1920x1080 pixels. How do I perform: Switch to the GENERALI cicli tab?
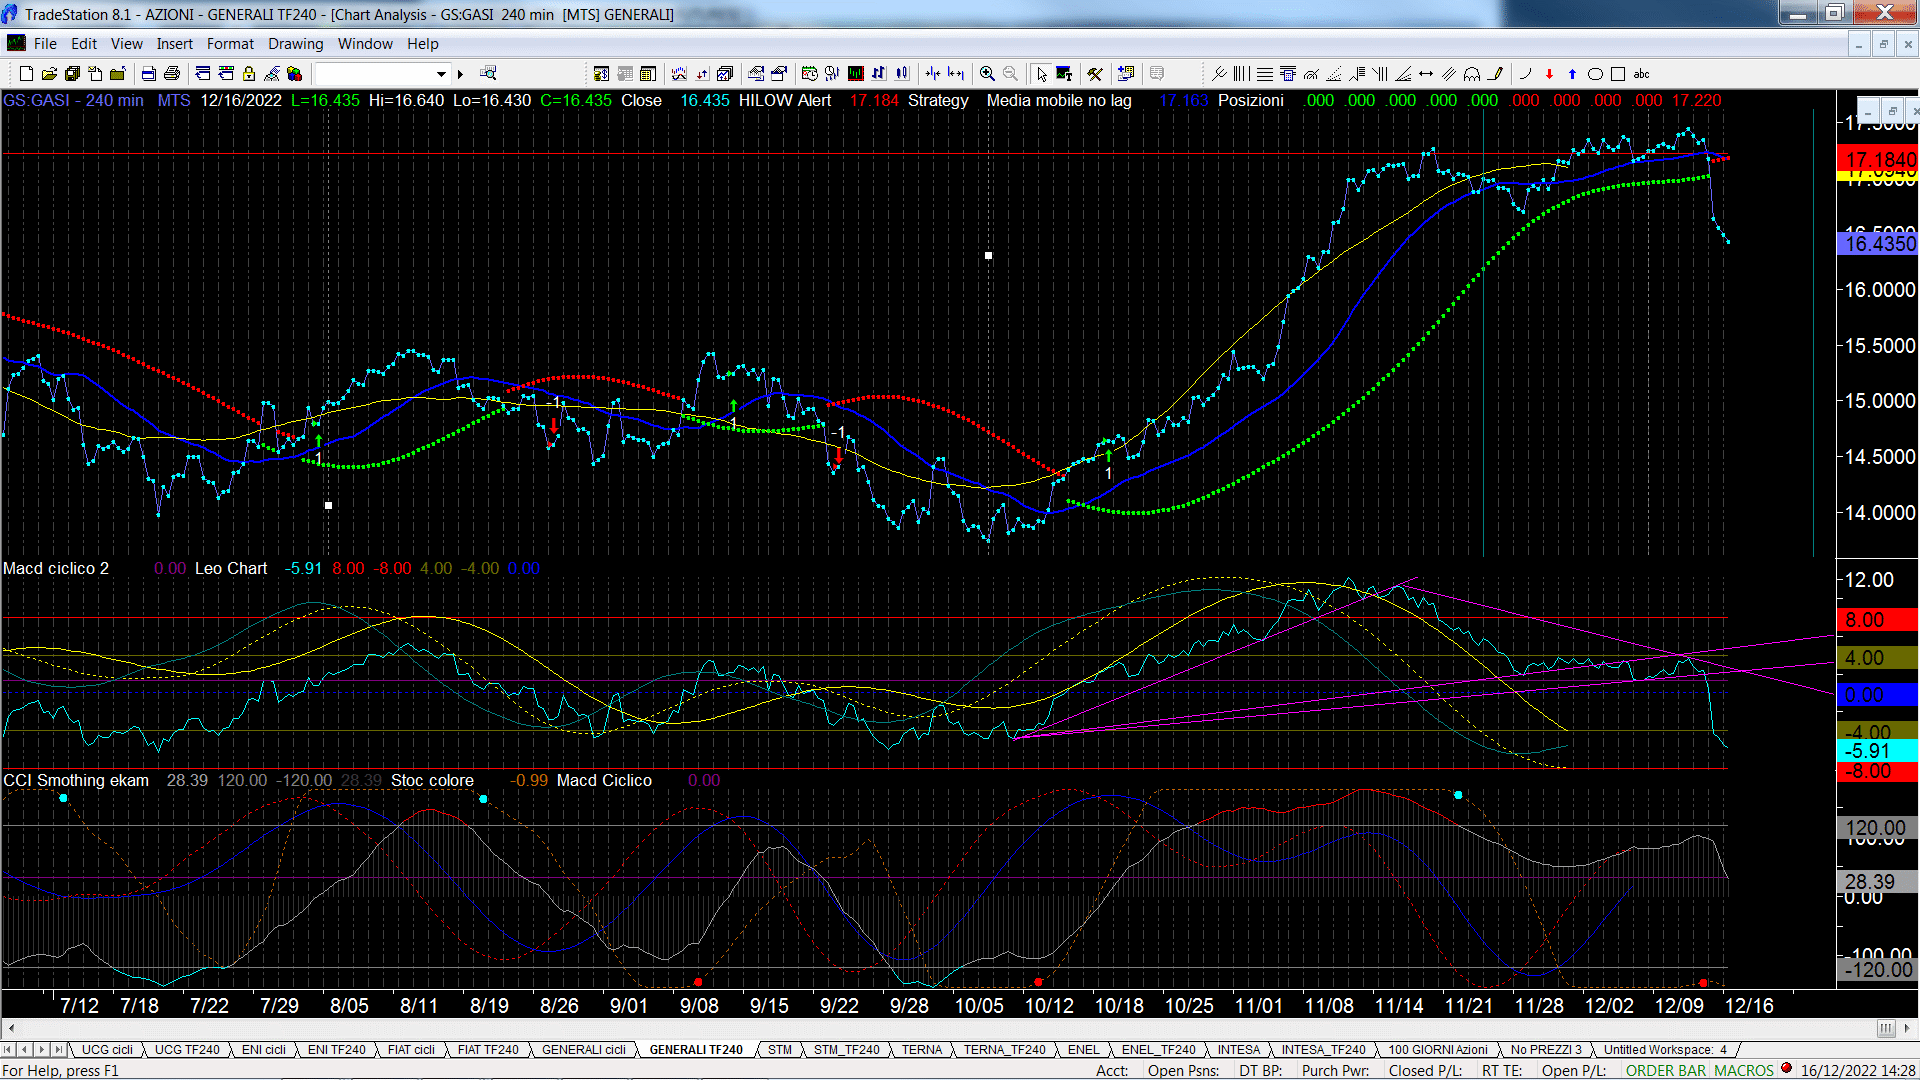pos(584,1050)
